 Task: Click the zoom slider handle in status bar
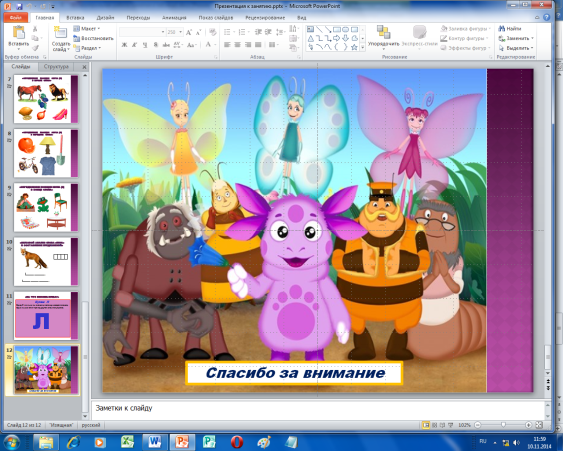(503, 425)
